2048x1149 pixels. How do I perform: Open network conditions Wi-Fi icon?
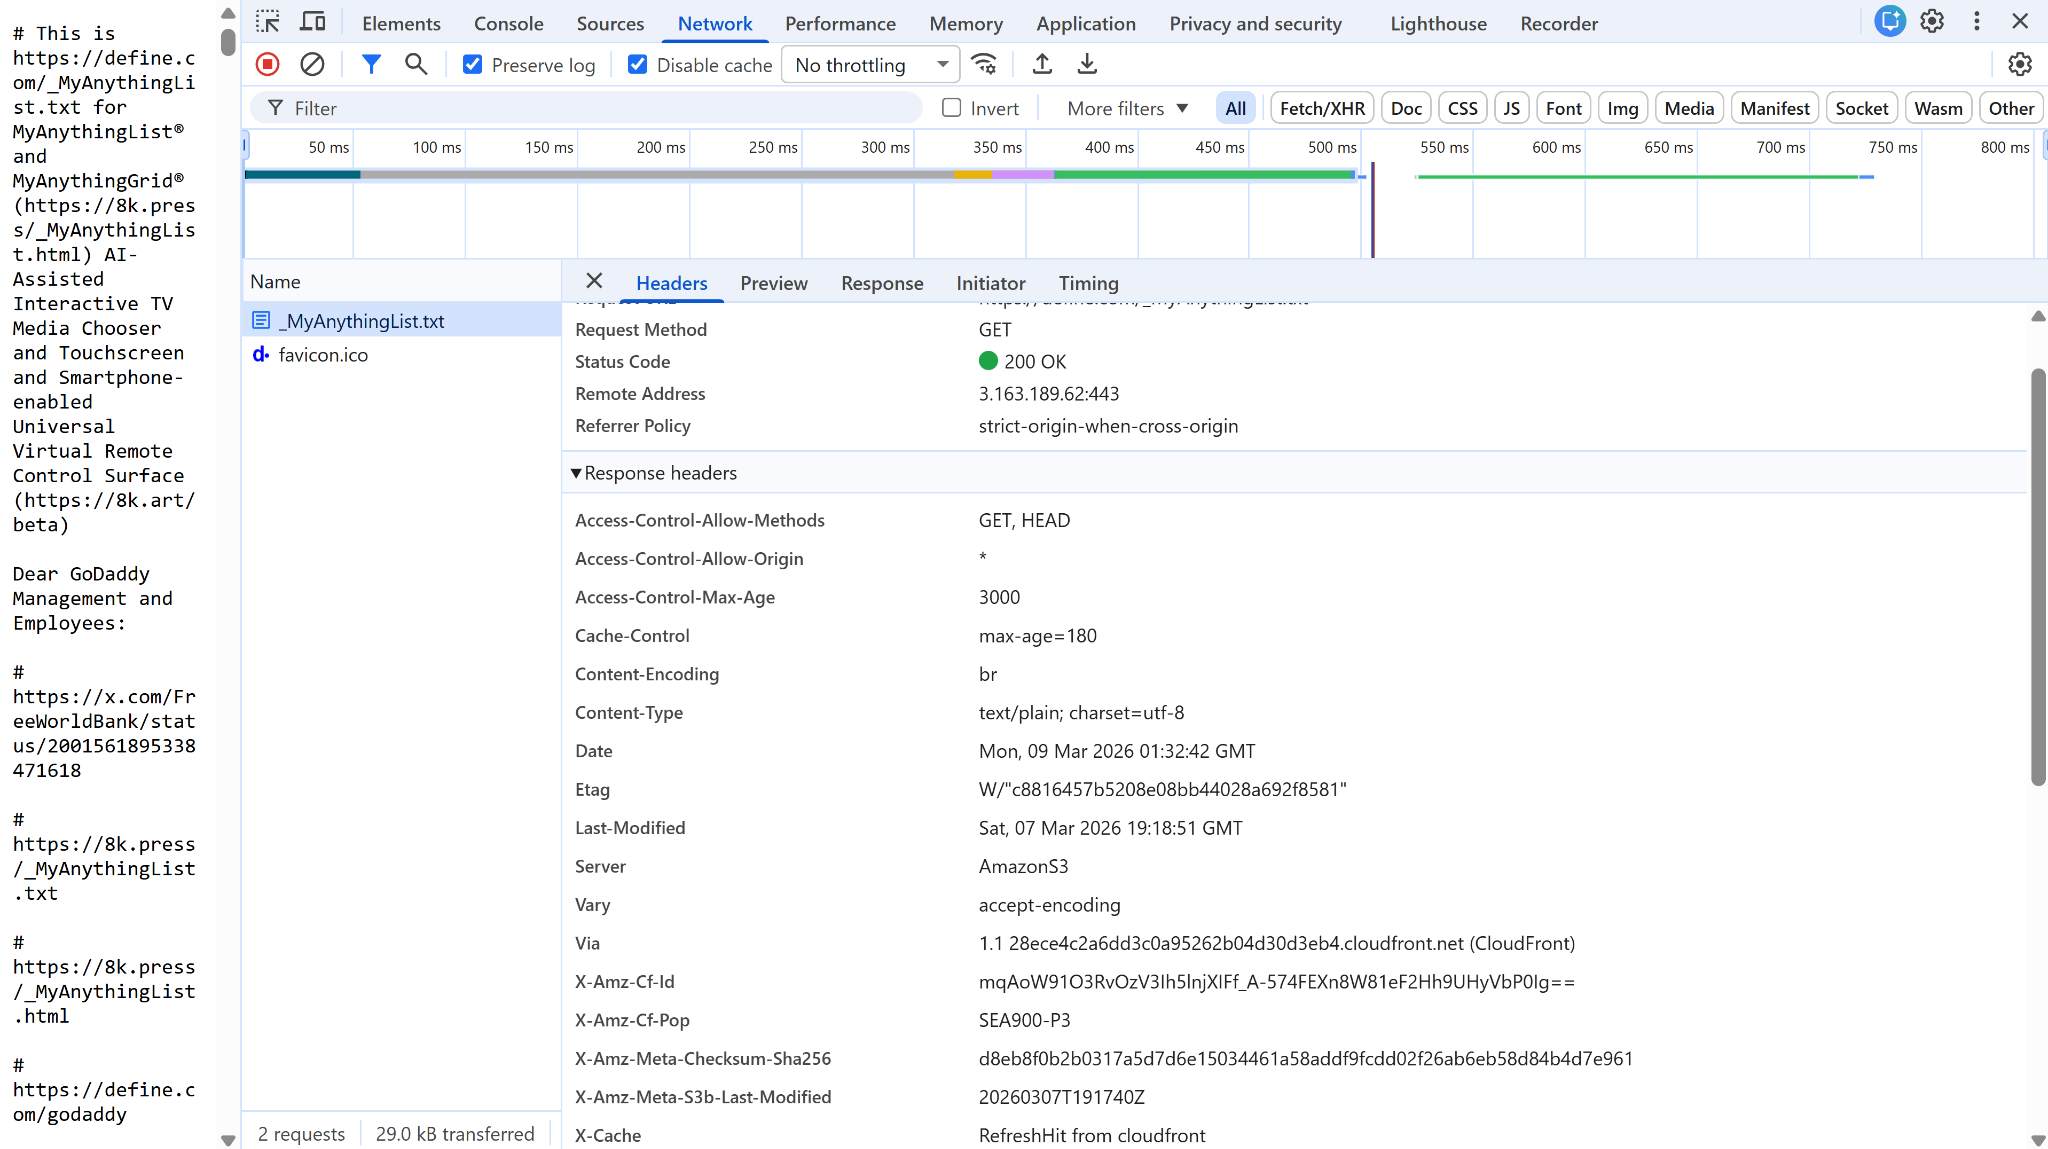(985, 65)
